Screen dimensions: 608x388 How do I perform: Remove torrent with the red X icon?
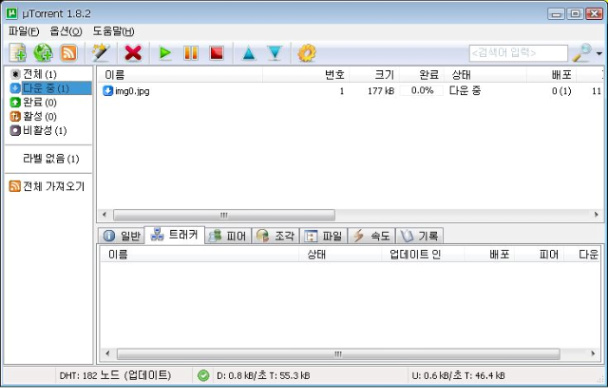pos(133,53)
